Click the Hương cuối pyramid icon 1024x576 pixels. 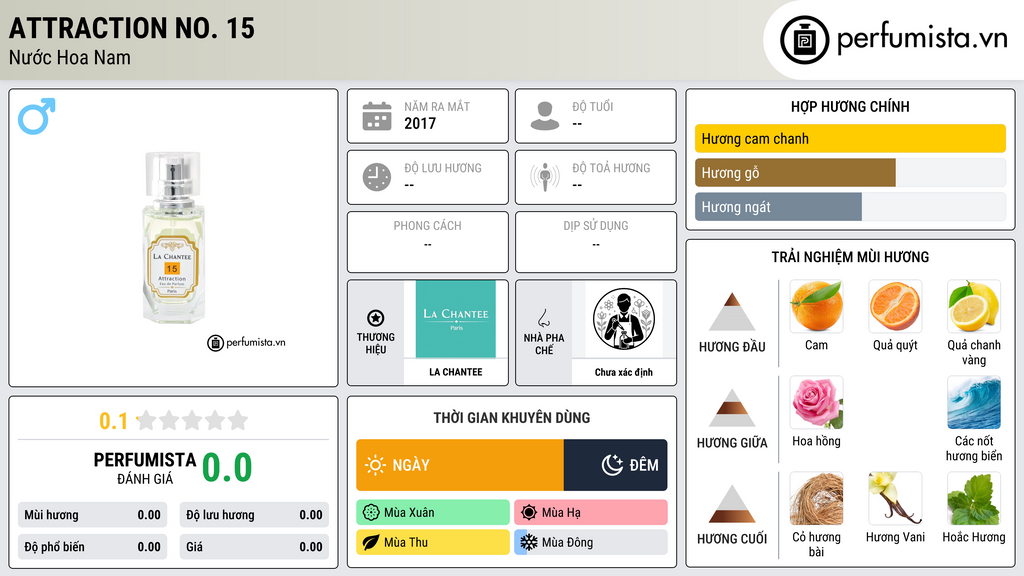pos(732,504)
